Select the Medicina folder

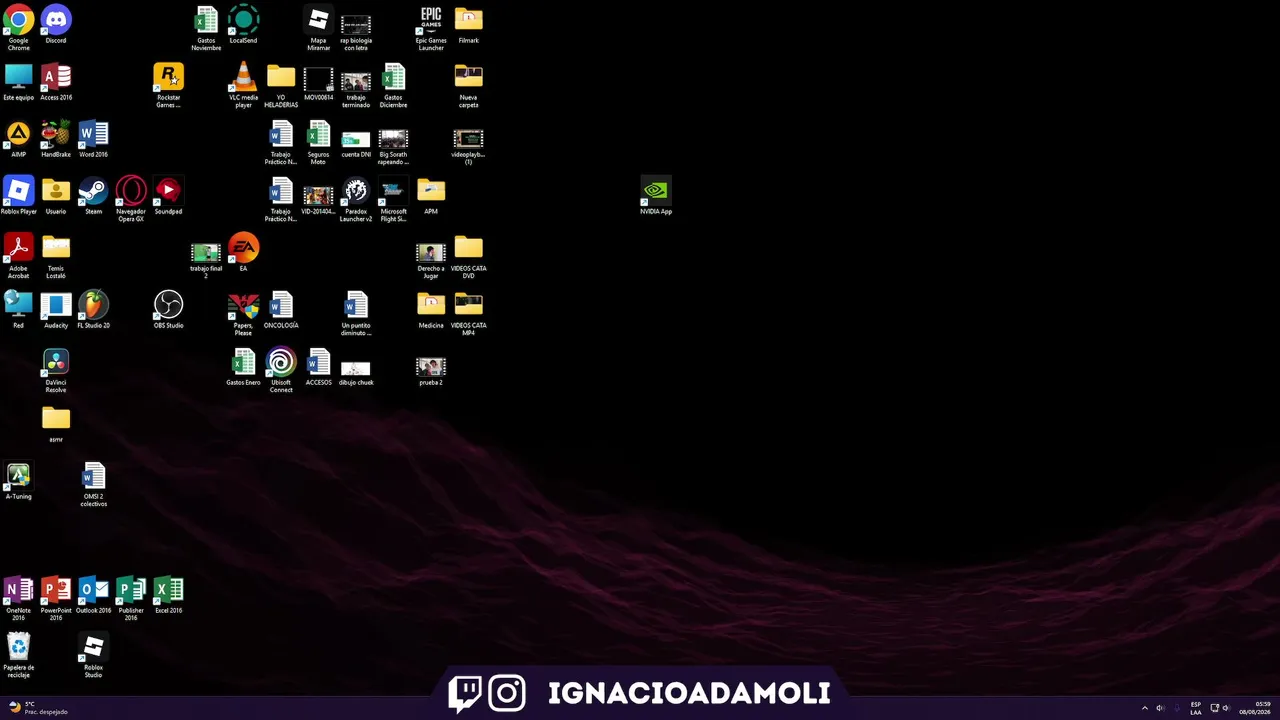431,305
